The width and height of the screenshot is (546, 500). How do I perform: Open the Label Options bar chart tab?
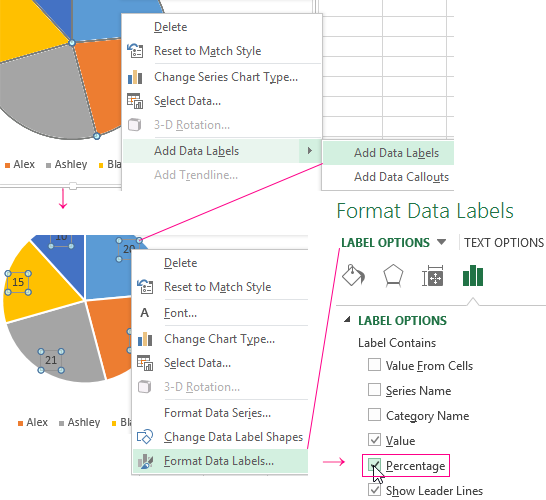[x=473, y=275]
